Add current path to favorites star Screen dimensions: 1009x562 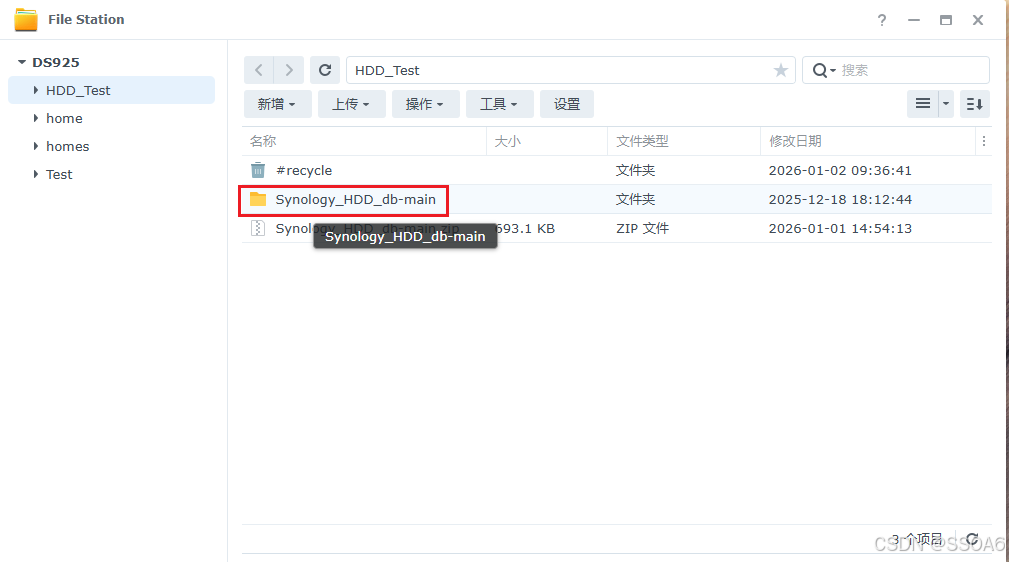coord(781,70)
